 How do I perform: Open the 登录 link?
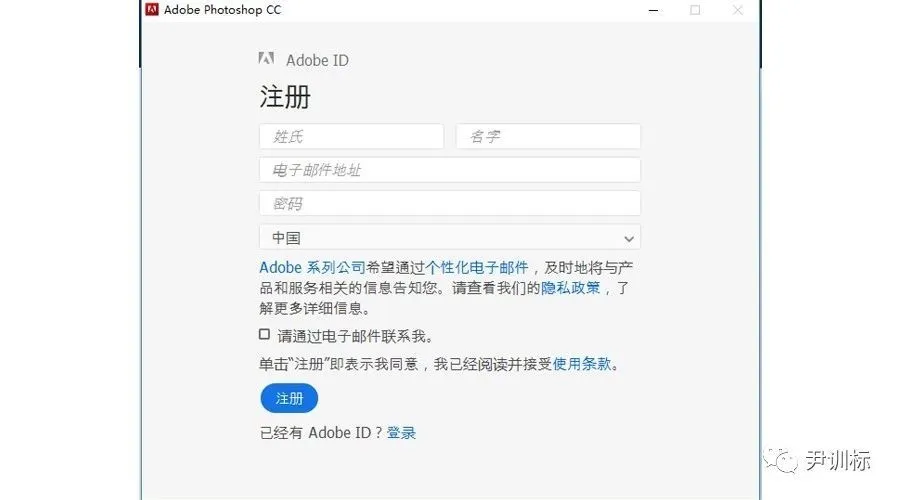click(401, 432)
